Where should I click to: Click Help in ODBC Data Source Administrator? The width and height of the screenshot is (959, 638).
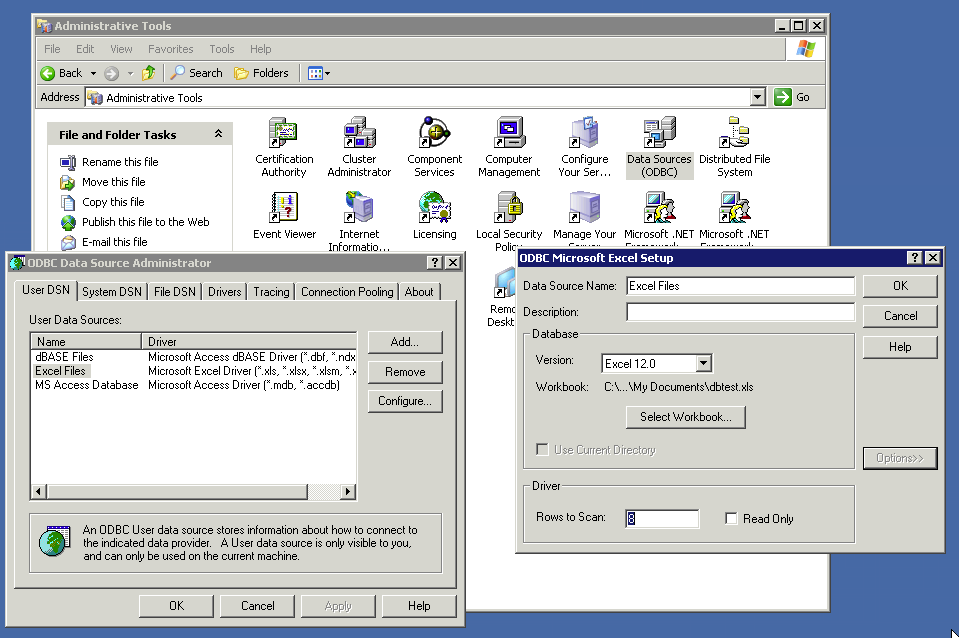pyautogui.click(x=419, y=606)
